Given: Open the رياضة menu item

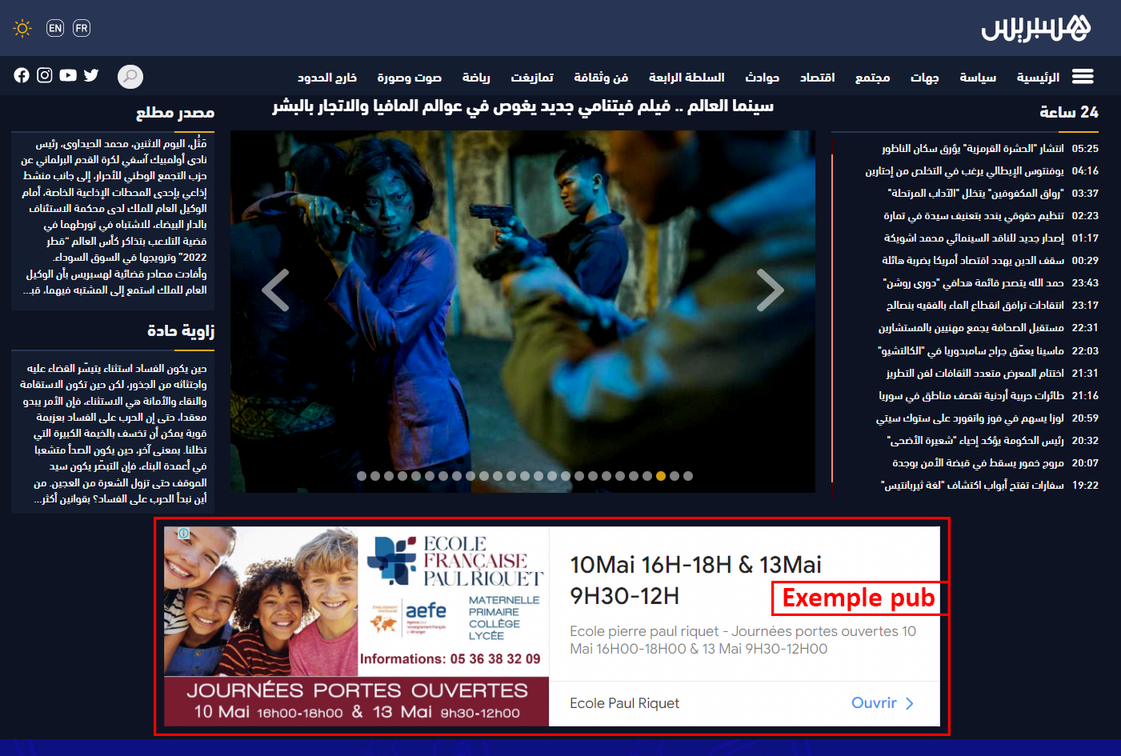Looking at the screenshot, I should click(476, 77).
